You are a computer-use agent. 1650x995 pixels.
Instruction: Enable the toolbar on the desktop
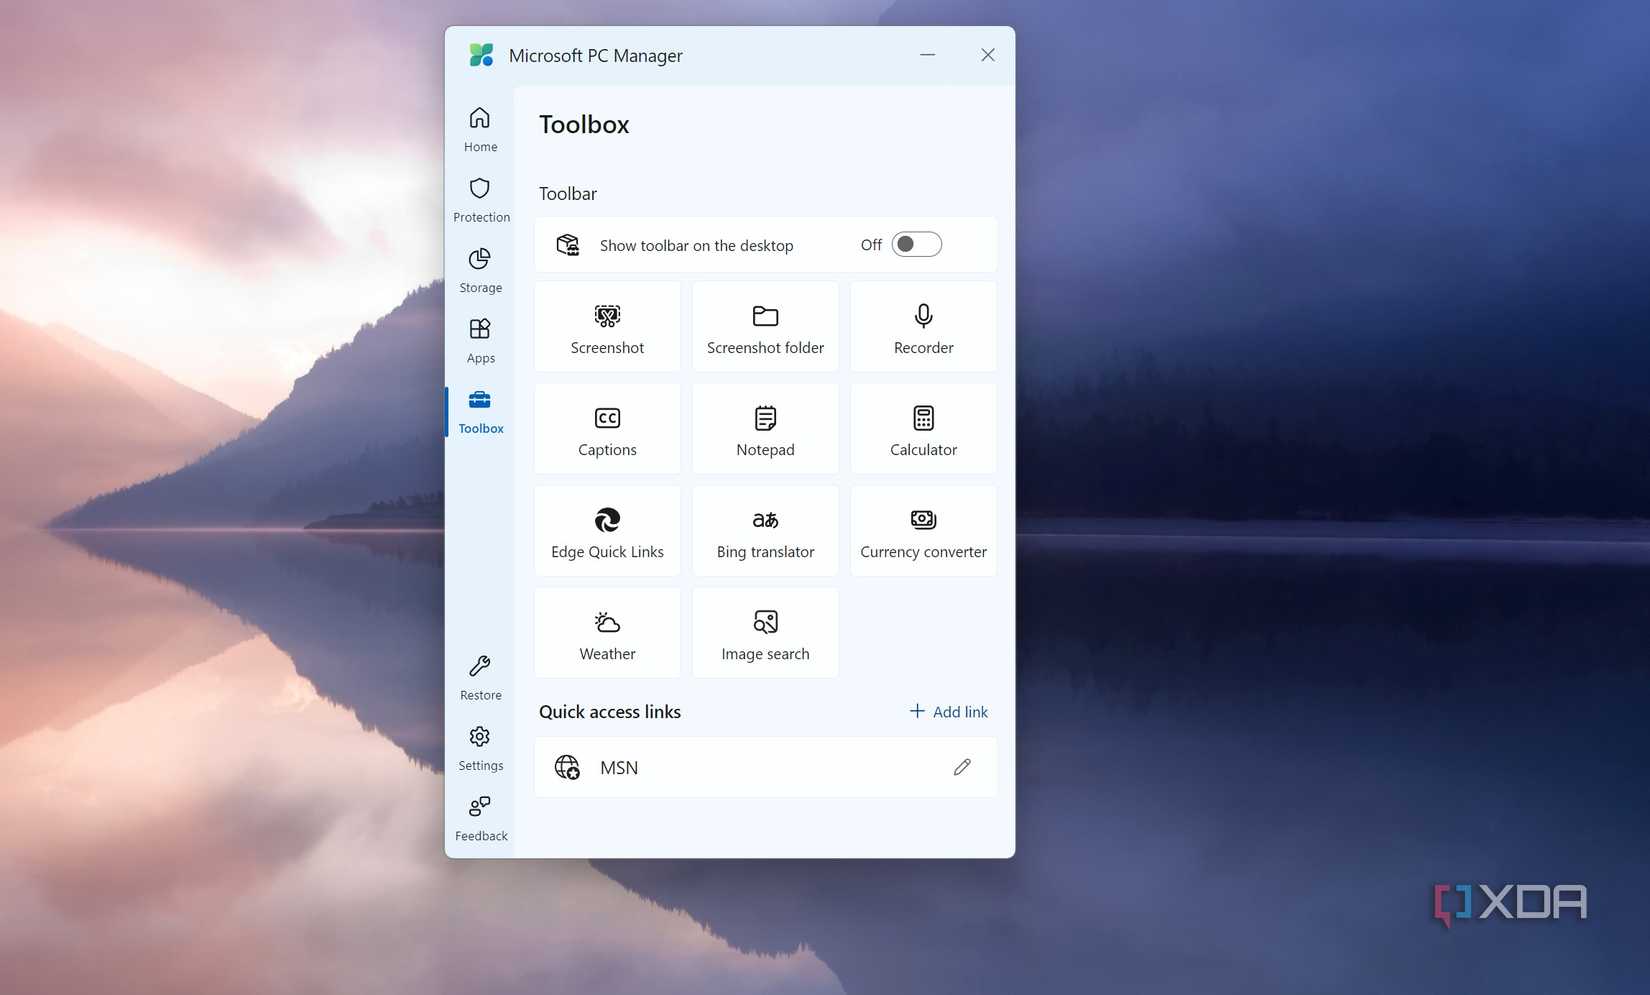915,244
